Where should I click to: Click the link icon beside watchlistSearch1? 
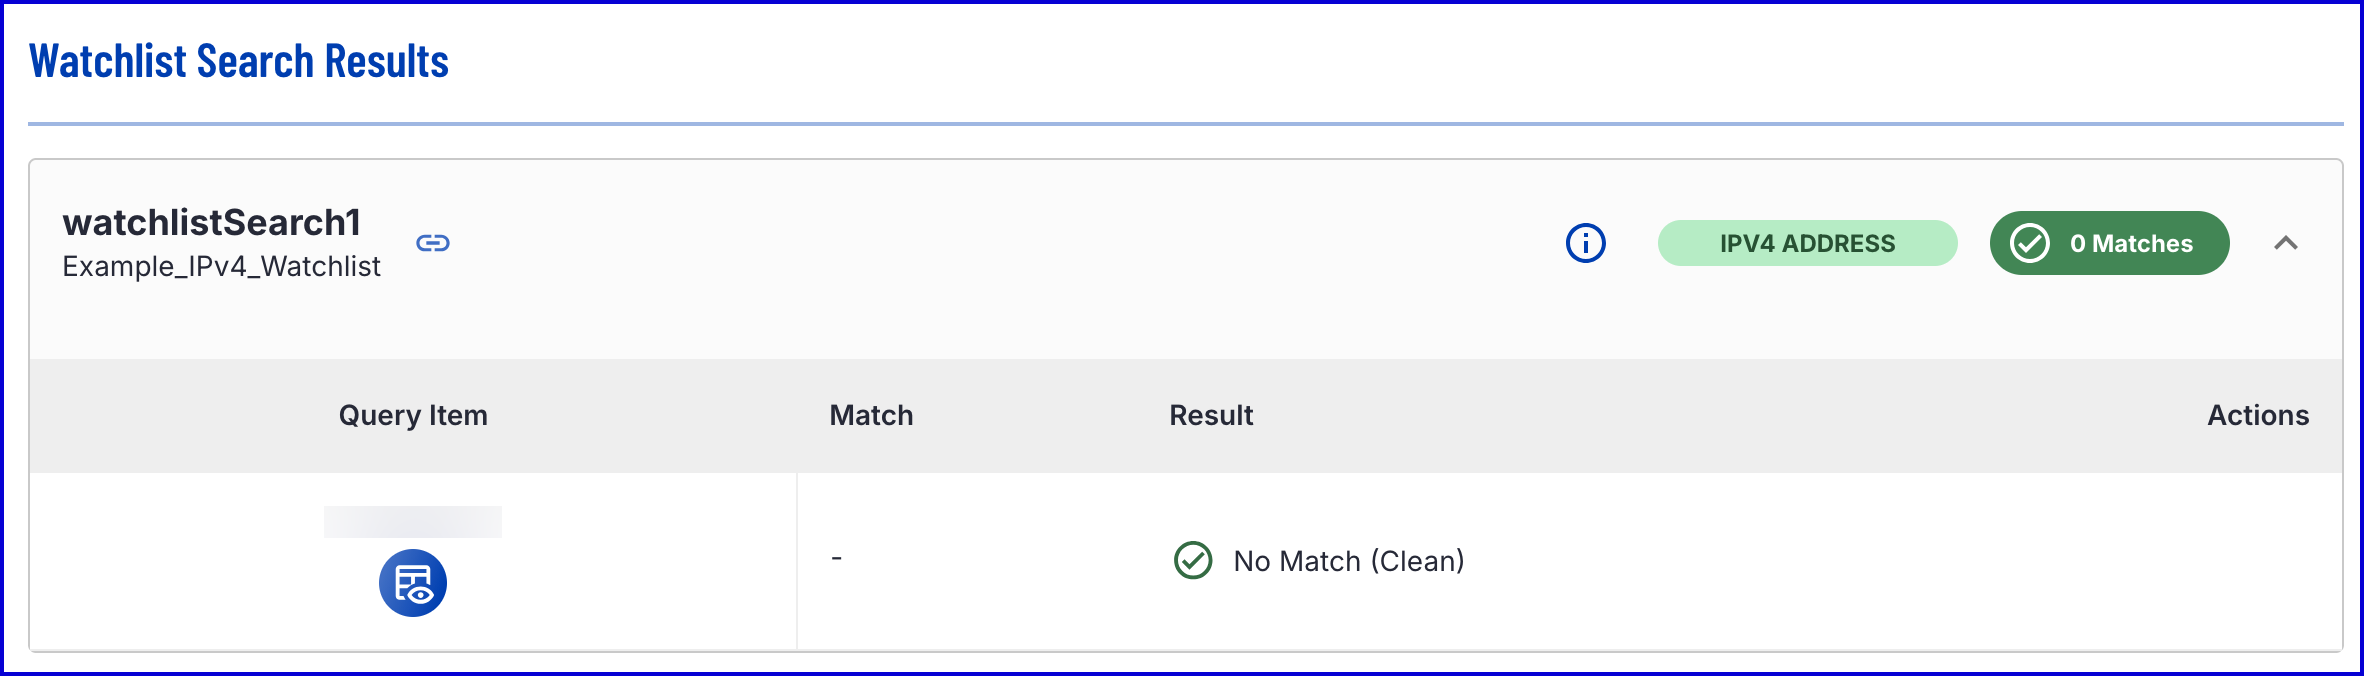tap(433, 243)
